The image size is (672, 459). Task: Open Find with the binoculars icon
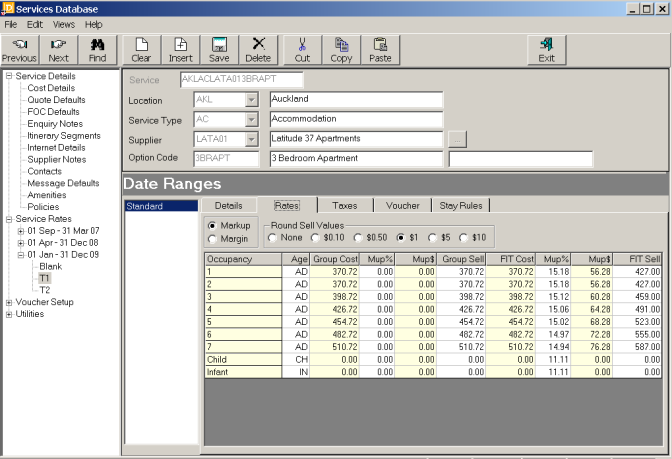pyautogui.click(x=97, y=50)
